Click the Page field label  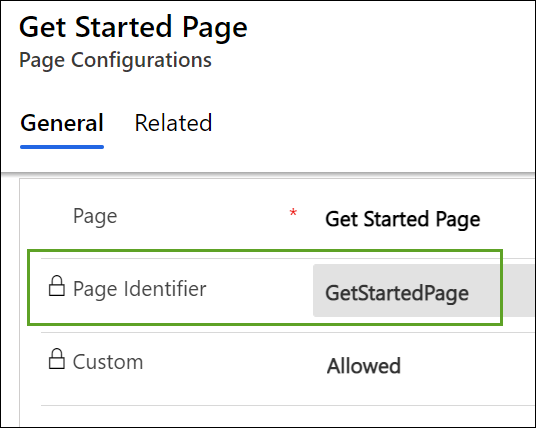coord(95,216)
